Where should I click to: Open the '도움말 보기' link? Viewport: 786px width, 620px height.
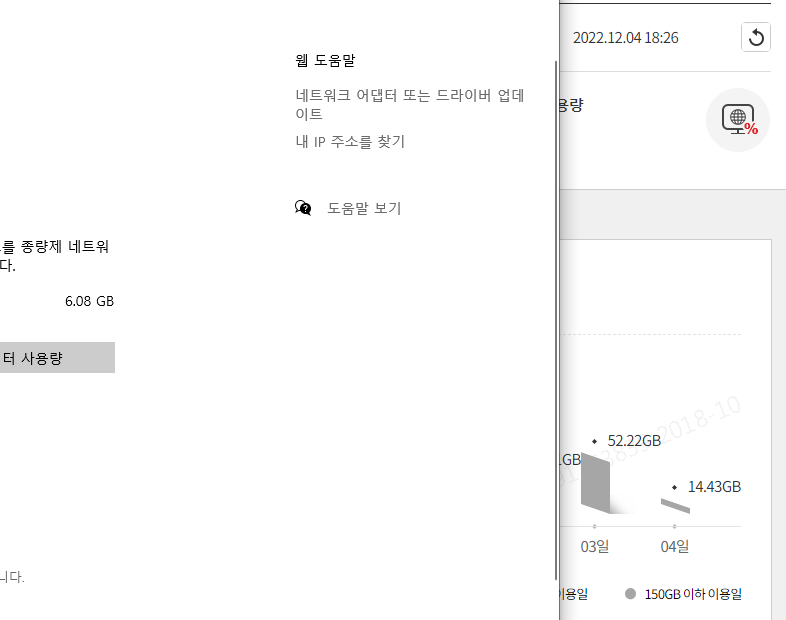(x=364, y=209)
